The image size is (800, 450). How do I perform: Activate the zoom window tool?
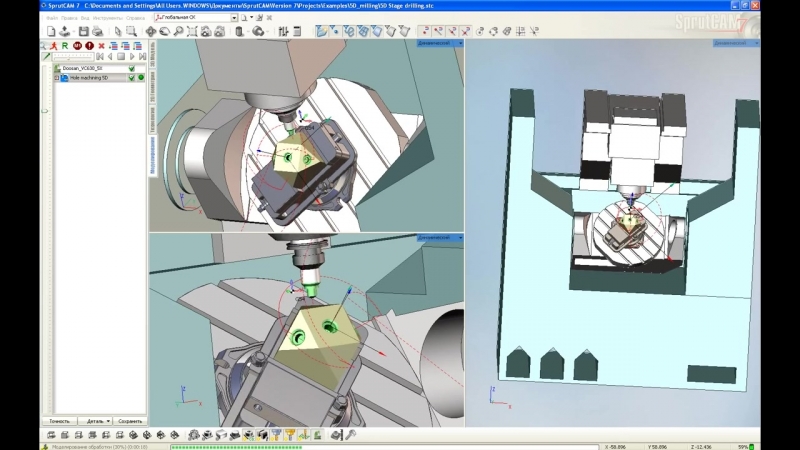[131, 32]
